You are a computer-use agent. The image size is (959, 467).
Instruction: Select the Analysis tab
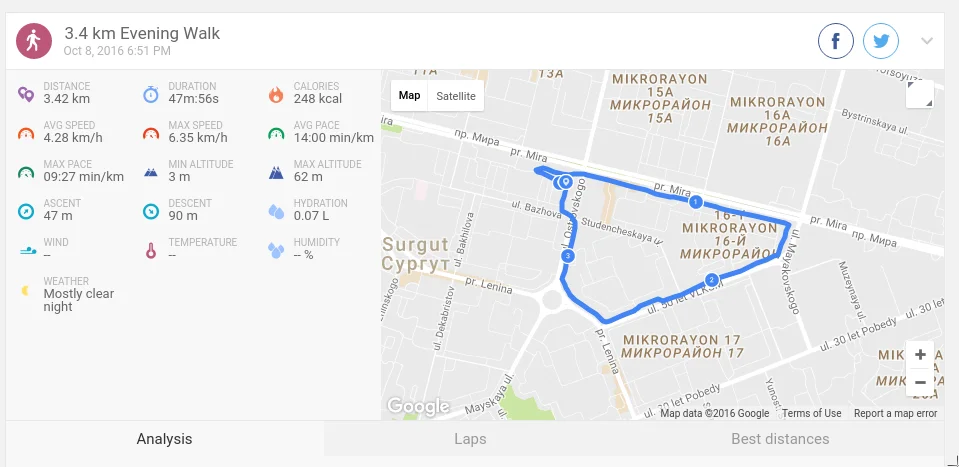click(x=165, y=439)
